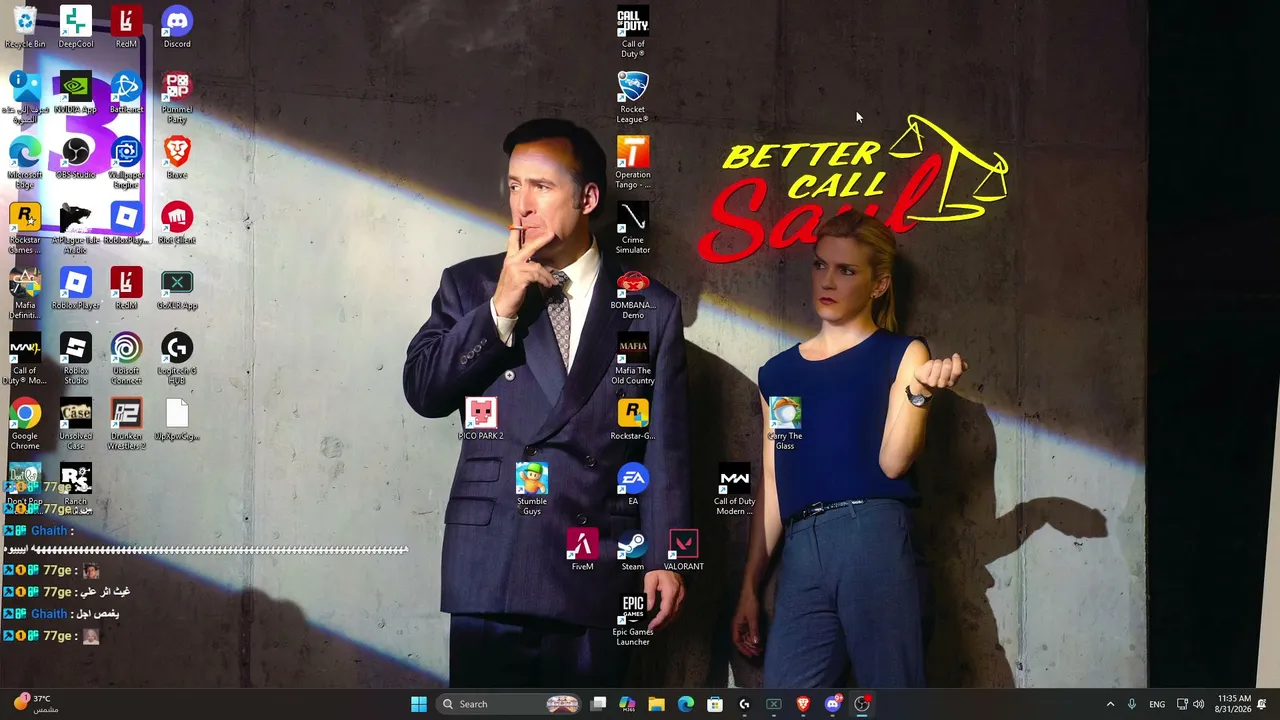Open the Battle.net desktop shortcut
Screen dimensions: 1280x720
point(126,93)
